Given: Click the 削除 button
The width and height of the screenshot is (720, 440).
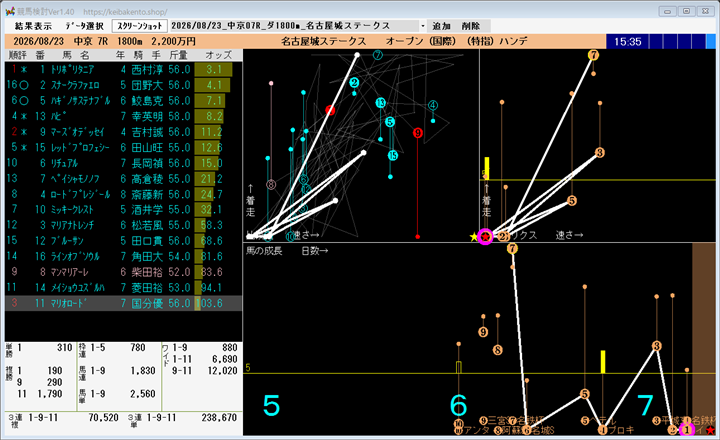Looking at the screenshot, I should click(x=471, y=26).
